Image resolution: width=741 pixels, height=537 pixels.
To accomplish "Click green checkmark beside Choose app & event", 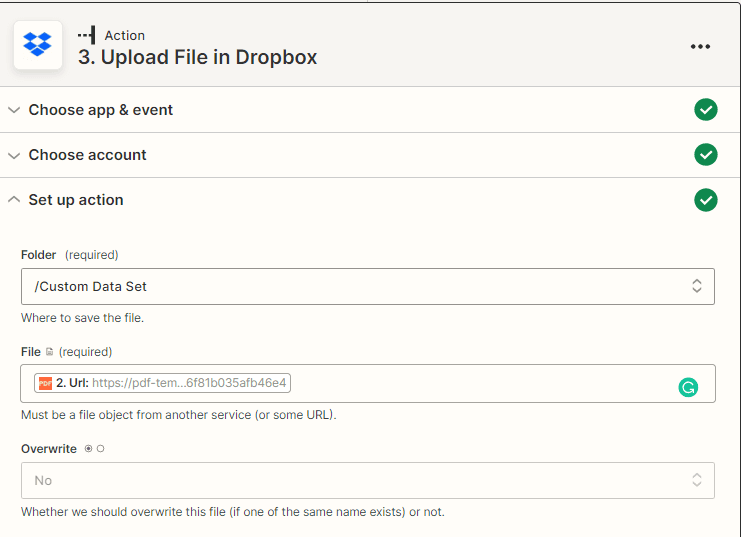I will 706,110.
